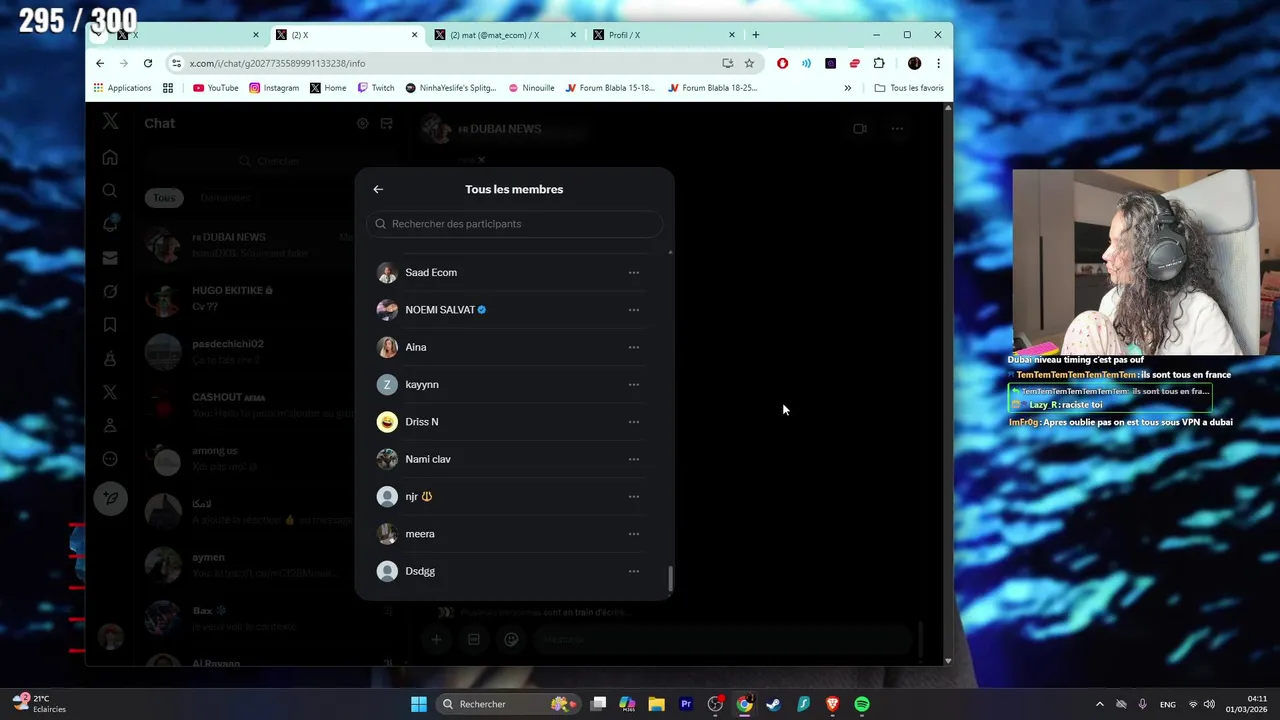
Task: Open options menu for Nami clav
Action: click(633, 459)
